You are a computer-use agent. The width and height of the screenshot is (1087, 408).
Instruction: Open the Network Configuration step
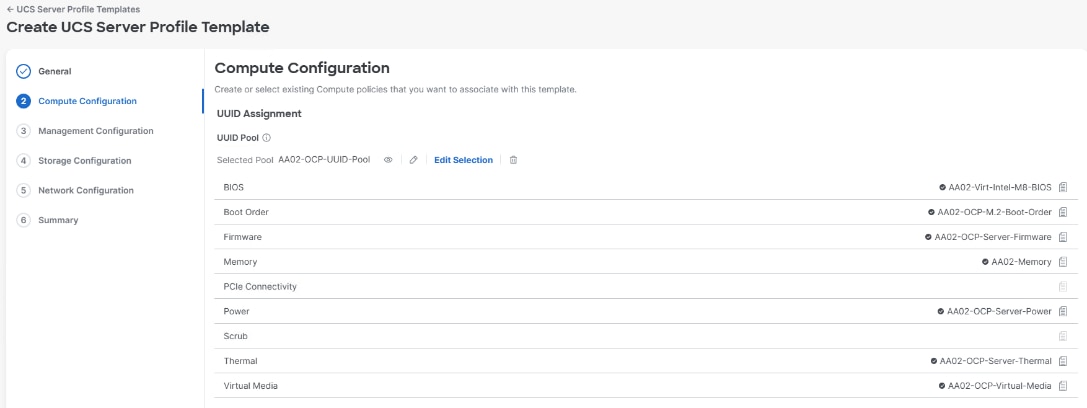pyautogui.click(x=86, y=190)
